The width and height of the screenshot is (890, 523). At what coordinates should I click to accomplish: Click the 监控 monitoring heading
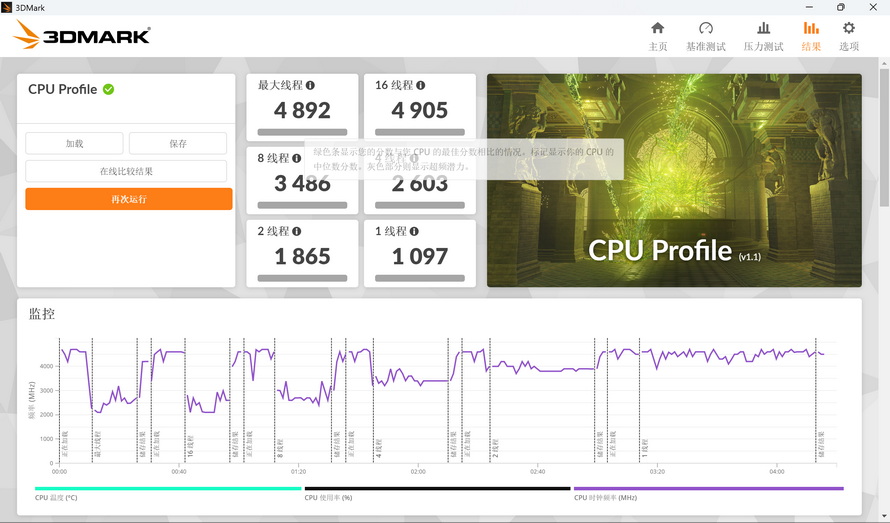[x=42, y=313]
